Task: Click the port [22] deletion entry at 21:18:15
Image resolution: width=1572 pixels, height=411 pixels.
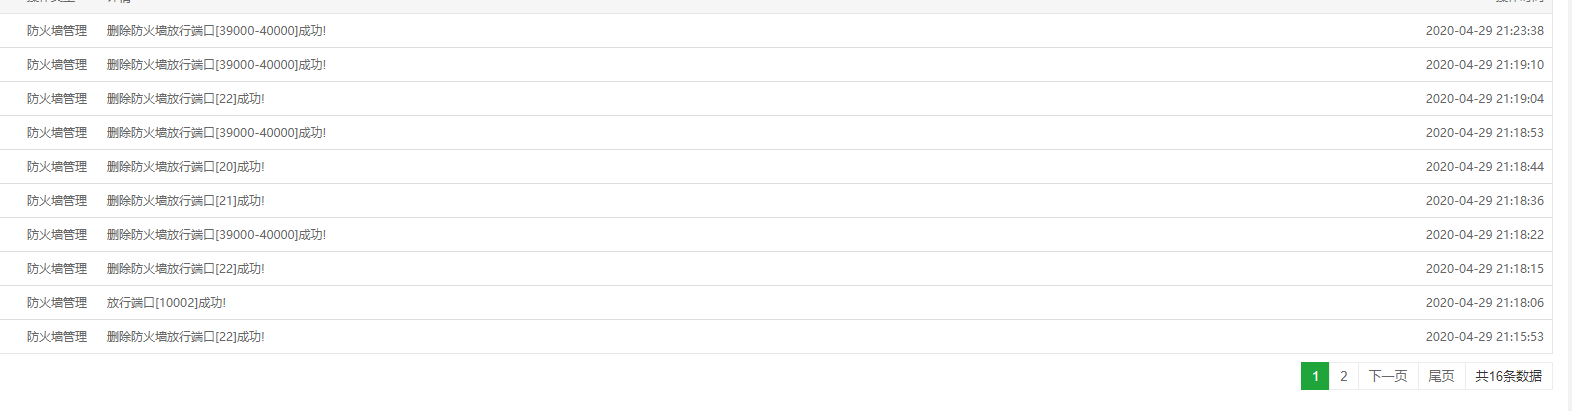Action: tap(186, 269)
